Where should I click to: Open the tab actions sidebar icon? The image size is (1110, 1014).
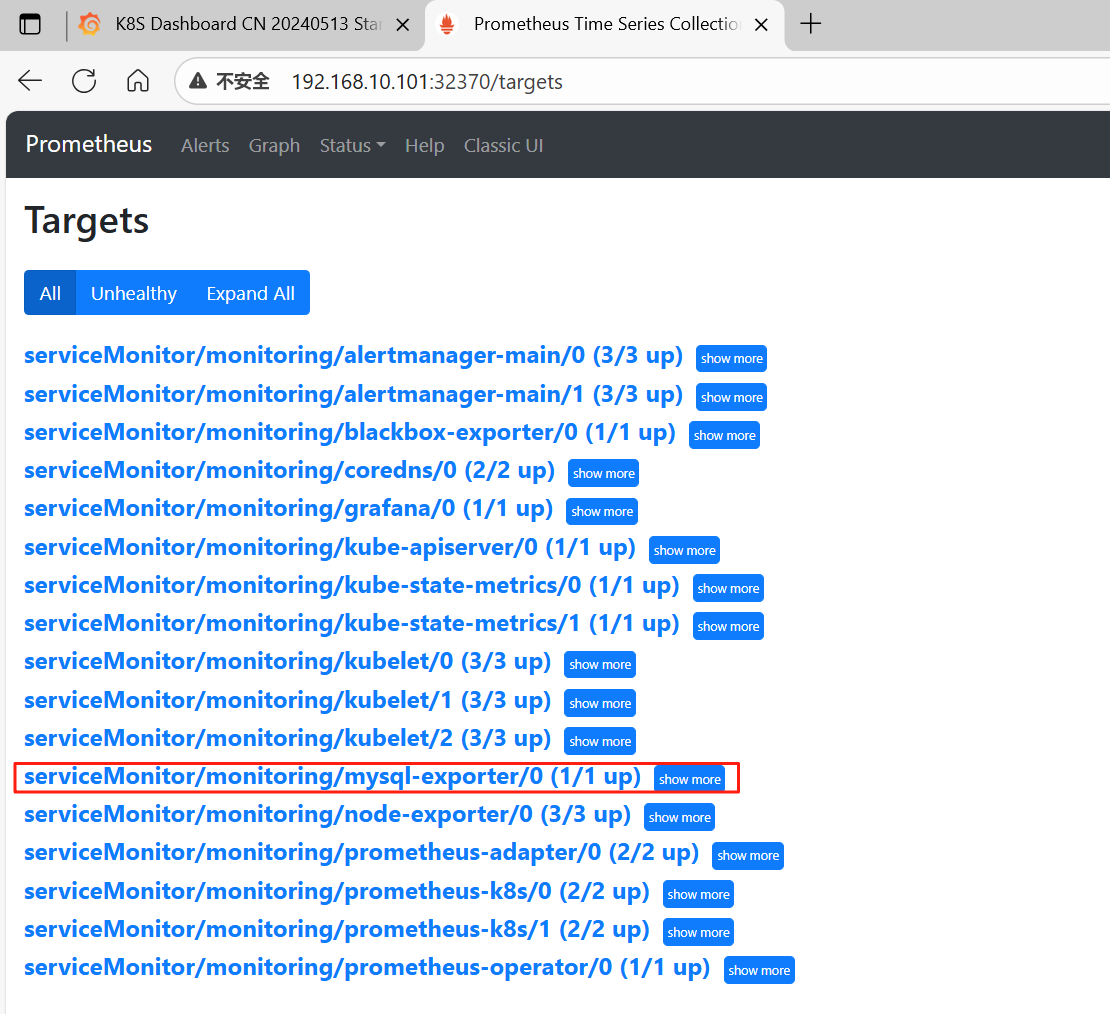30,24
